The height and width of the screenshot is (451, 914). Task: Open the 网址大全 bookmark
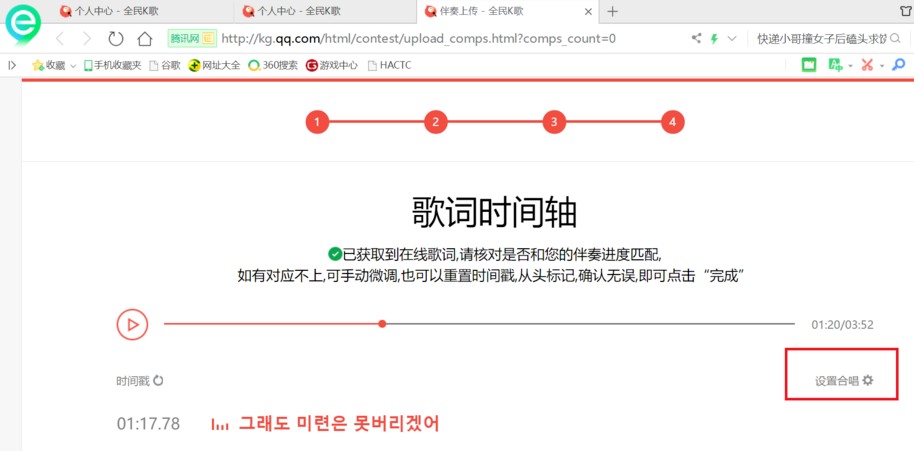click(214, 65)
